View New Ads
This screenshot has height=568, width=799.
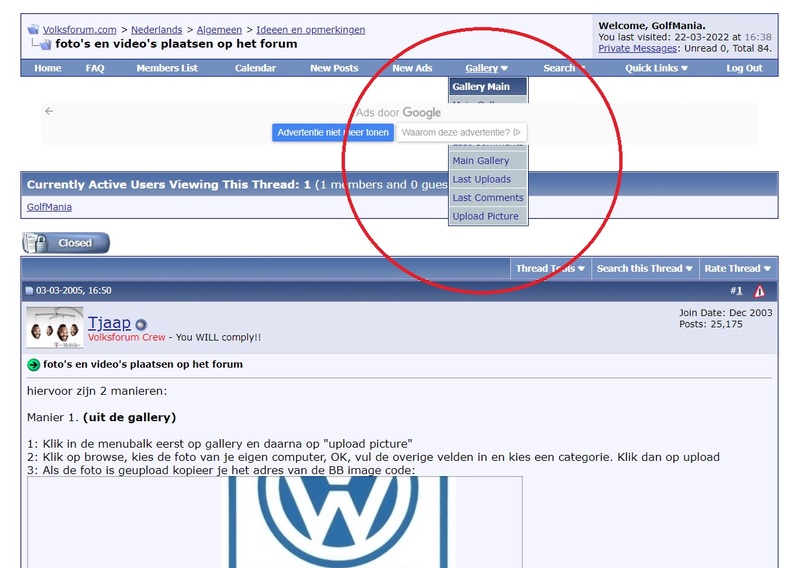coord(412,68)
